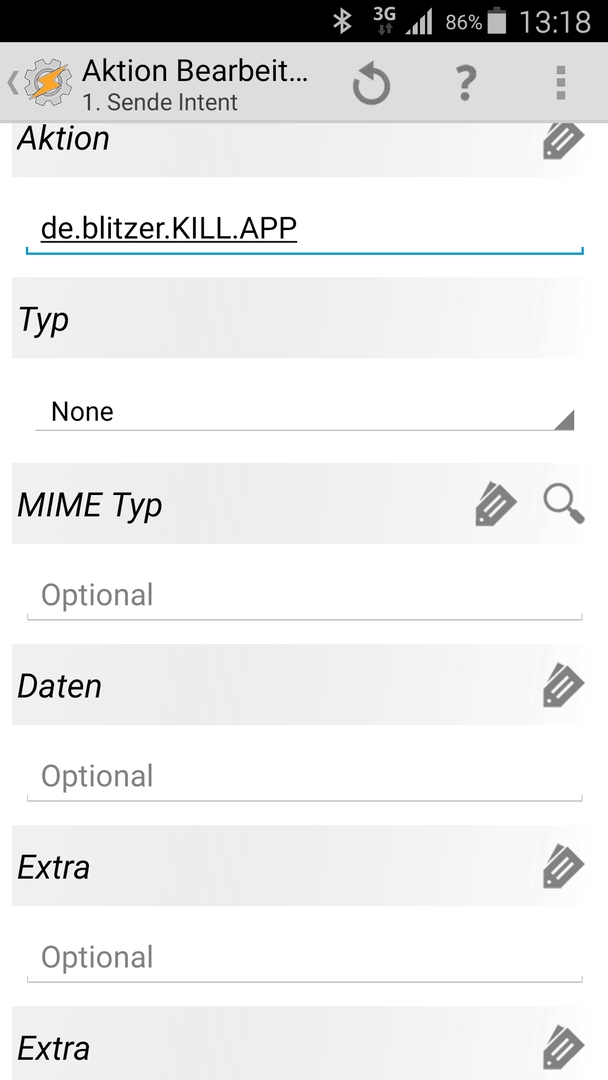Go back using the left chevron arrow
608x1080 pixels.
coord(12,83)
